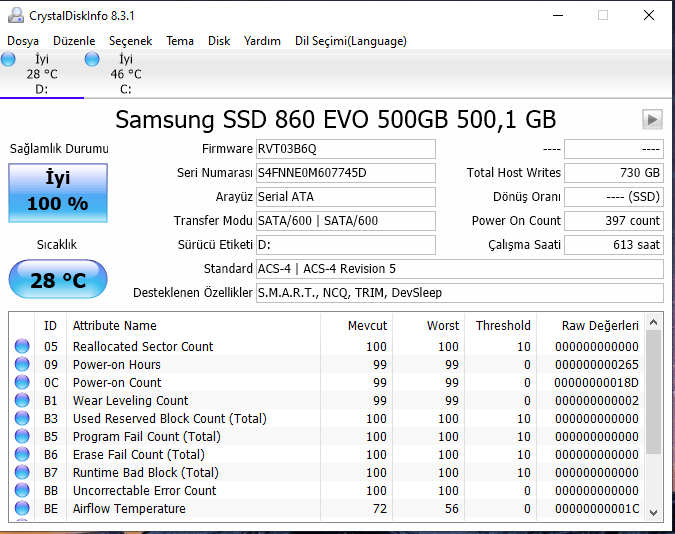This screenshot has height=534, width=675.
Task: Open the Tema menu
Action: (x=180, y=41)
